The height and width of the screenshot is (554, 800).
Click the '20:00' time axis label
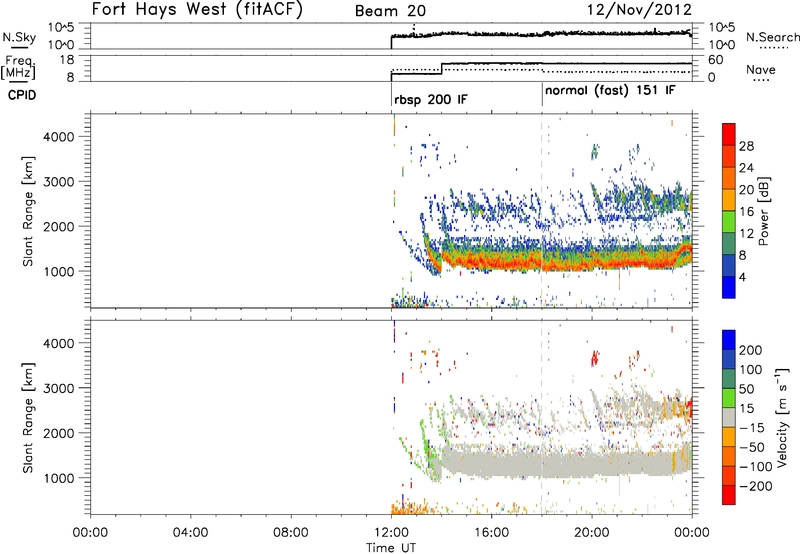point(591,533)
